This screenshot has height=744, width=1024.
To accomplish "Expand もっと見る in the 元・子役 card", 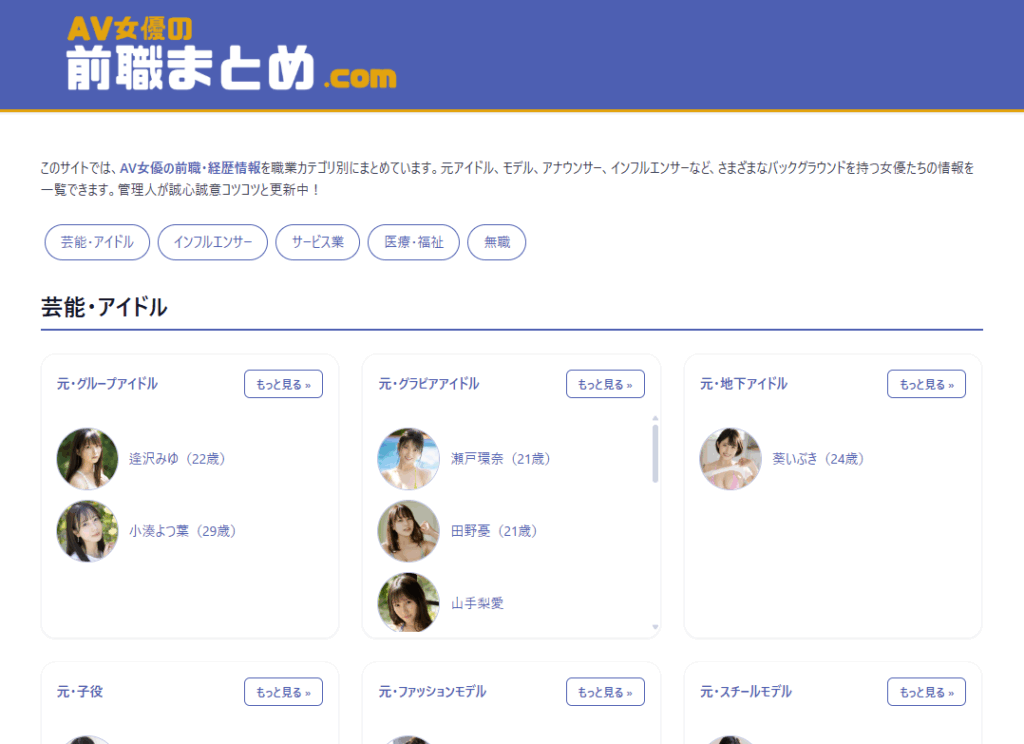I will pyautogui.click(x=283, y=692).
